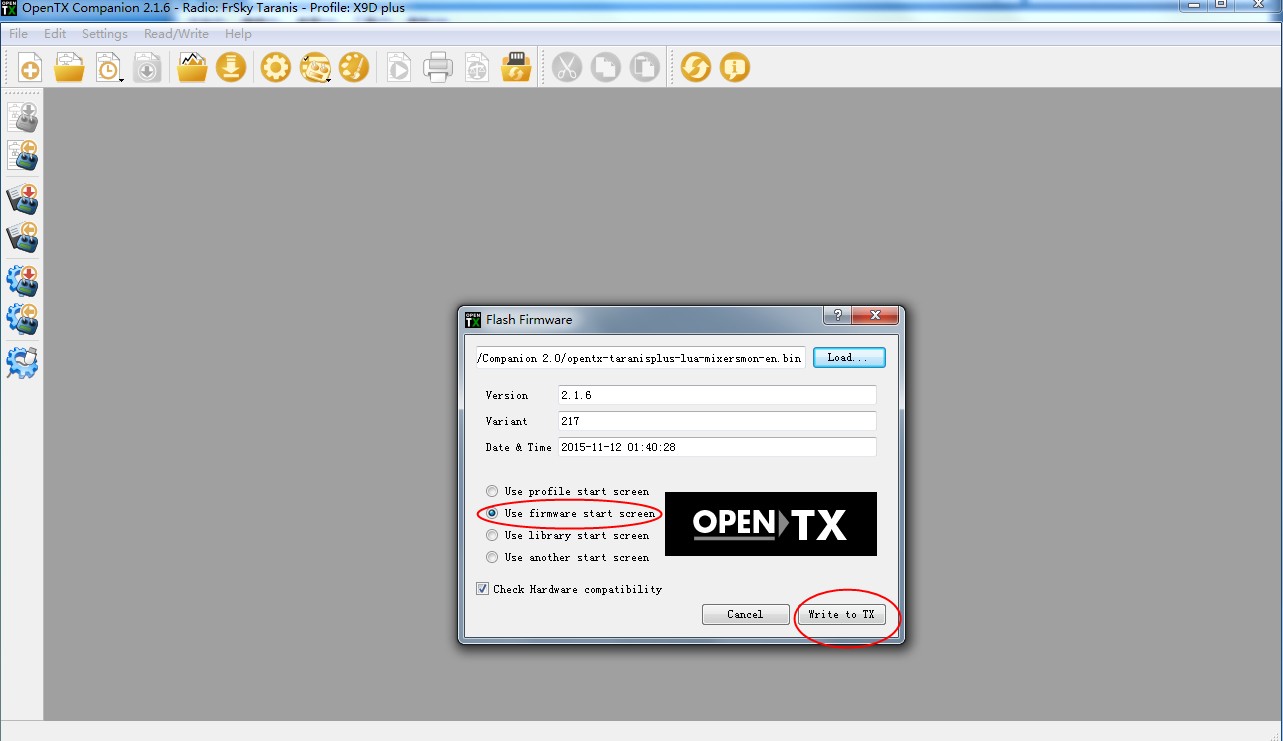Click the 'Version' label text
The image size is (1283, 741).
(507, 395)
